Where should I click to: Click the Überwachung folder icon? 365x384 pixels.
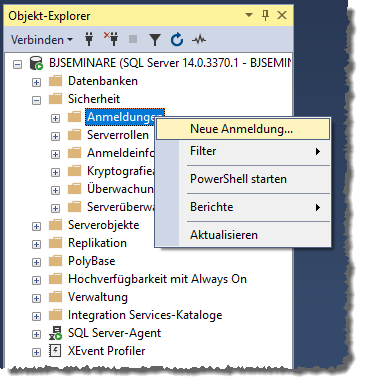74,189
